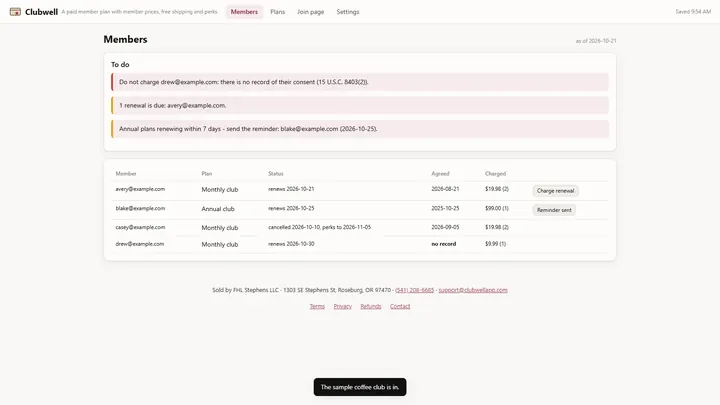The height and width of the screenshot is (405, 720).
Task: Click the no-consent alert for drew@example.com
Action: point(360,82)
